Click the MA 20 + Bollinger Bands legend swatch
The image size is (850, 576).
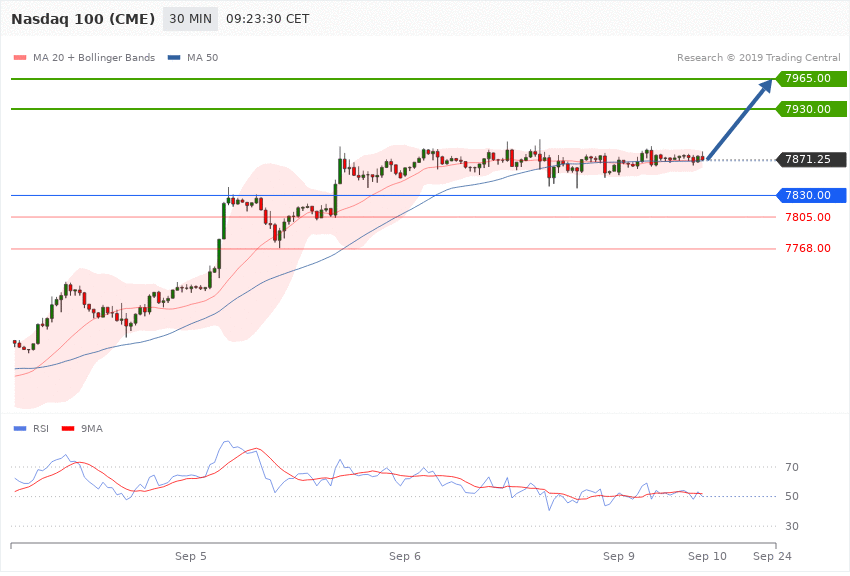coord(20,57)
